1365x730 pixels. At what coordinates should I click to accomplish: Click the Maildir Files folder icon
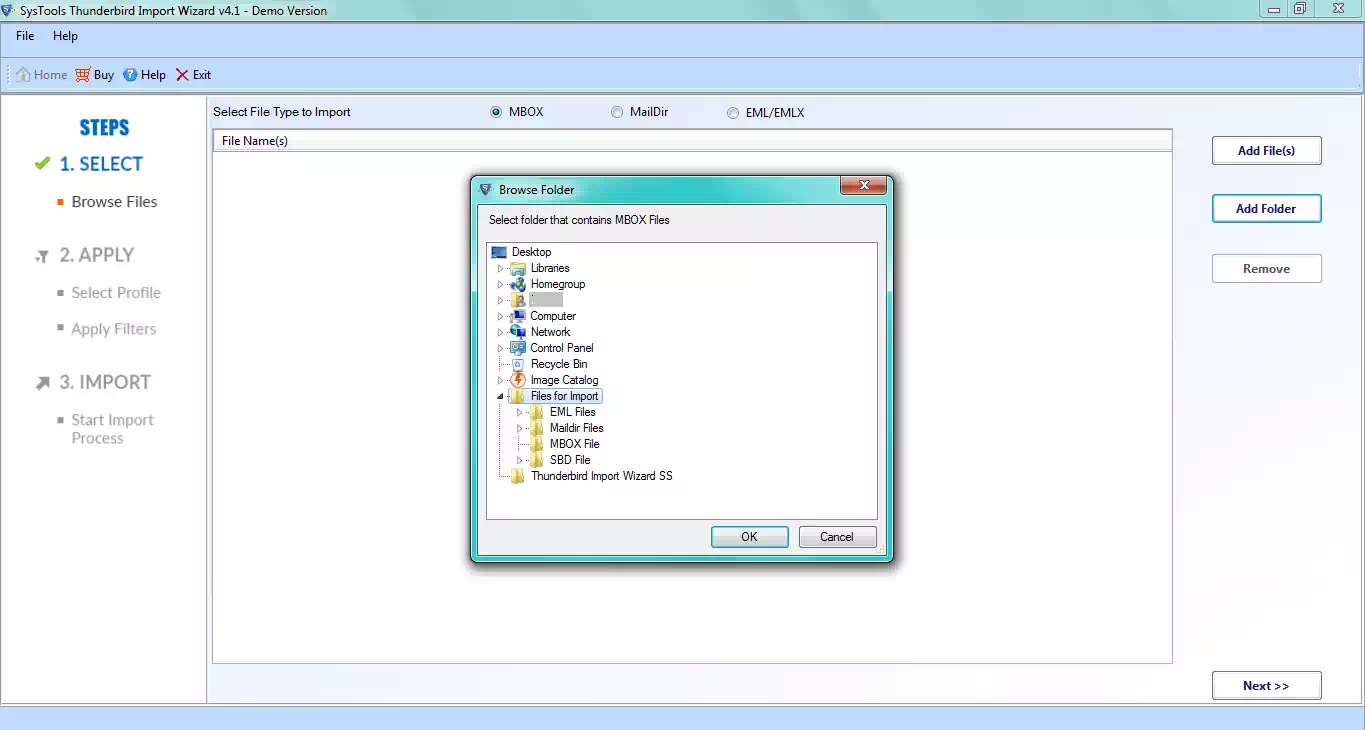click(537, 428)
